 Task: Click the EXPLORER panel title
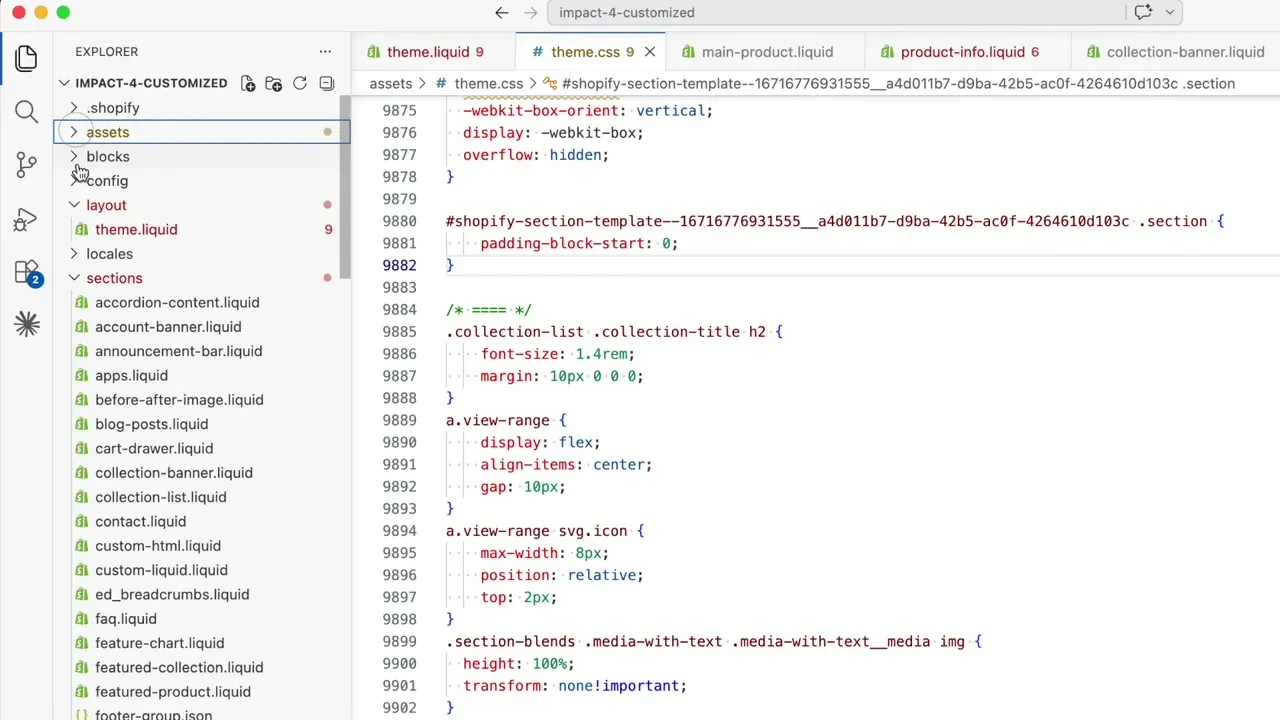coord(106,52)
